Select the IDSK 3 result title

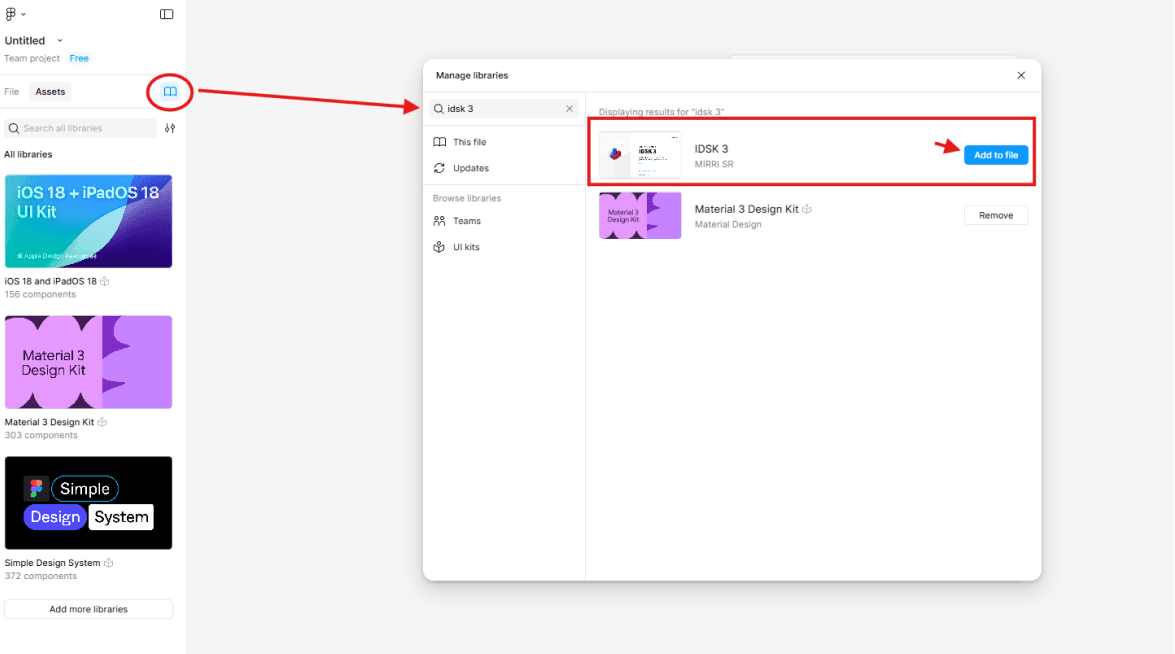tap(711, 149)
